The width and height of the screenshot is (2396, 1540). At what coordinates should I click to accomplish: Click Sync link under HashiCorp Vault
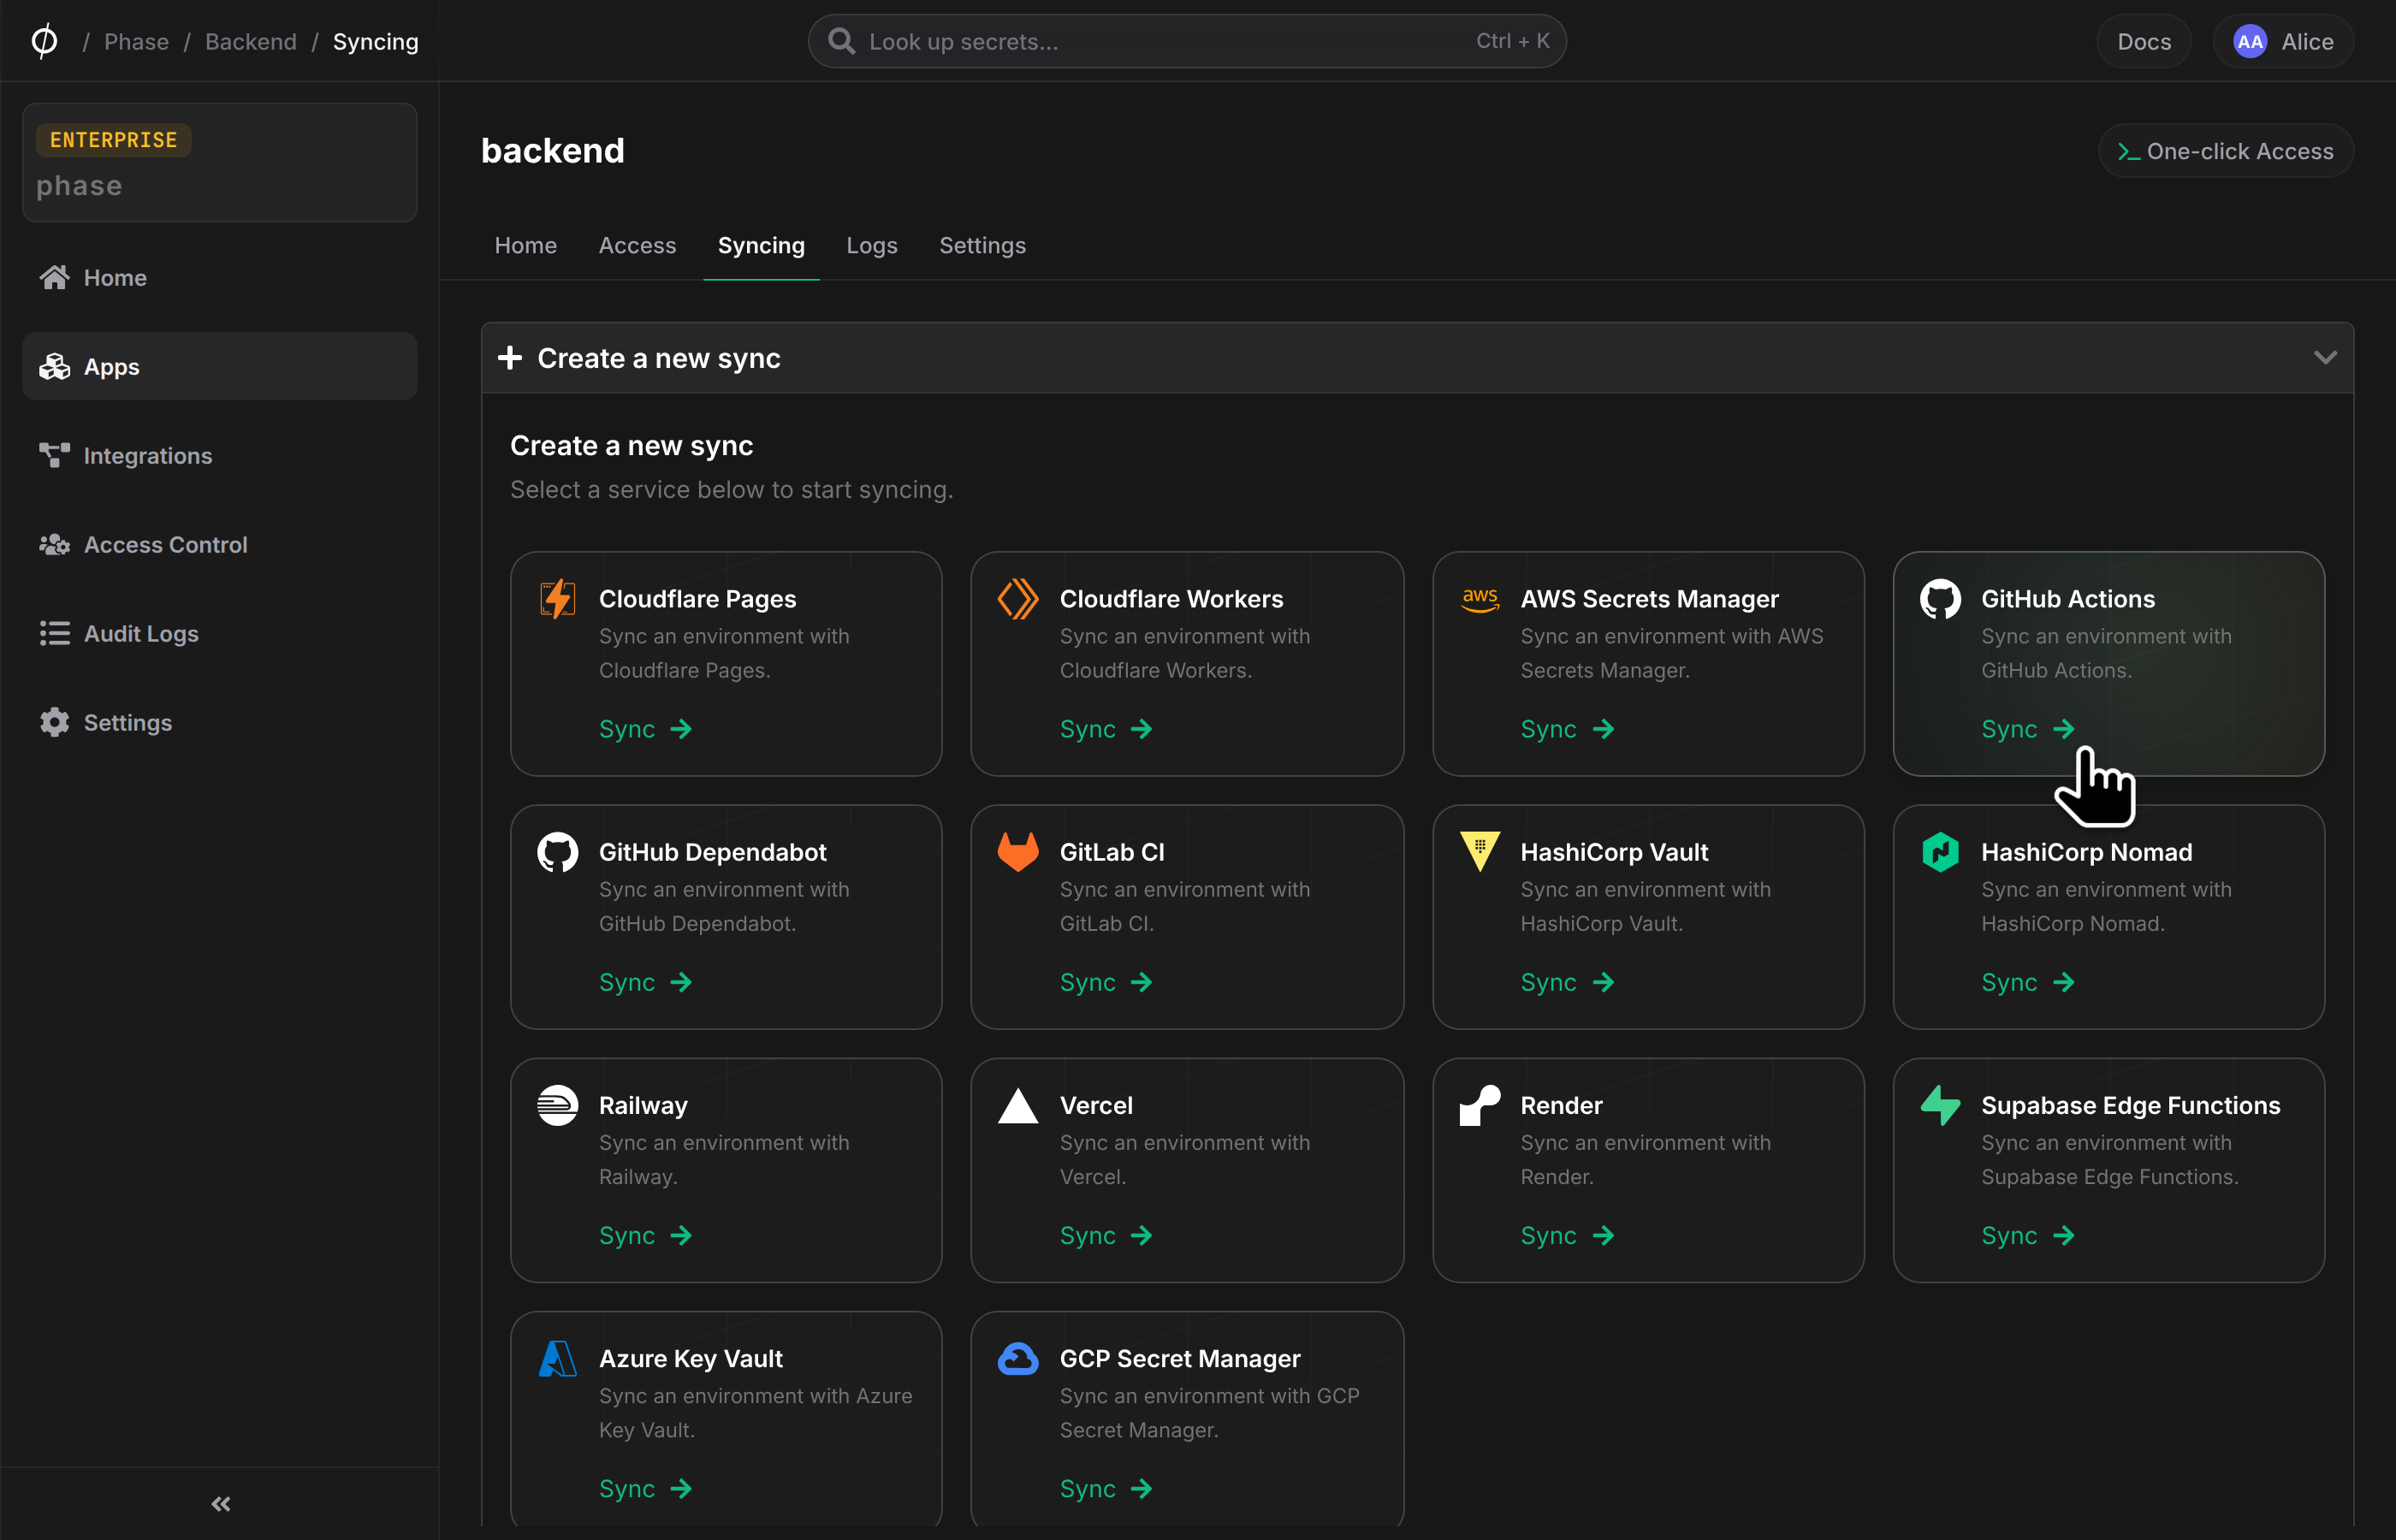(1567, 982)
